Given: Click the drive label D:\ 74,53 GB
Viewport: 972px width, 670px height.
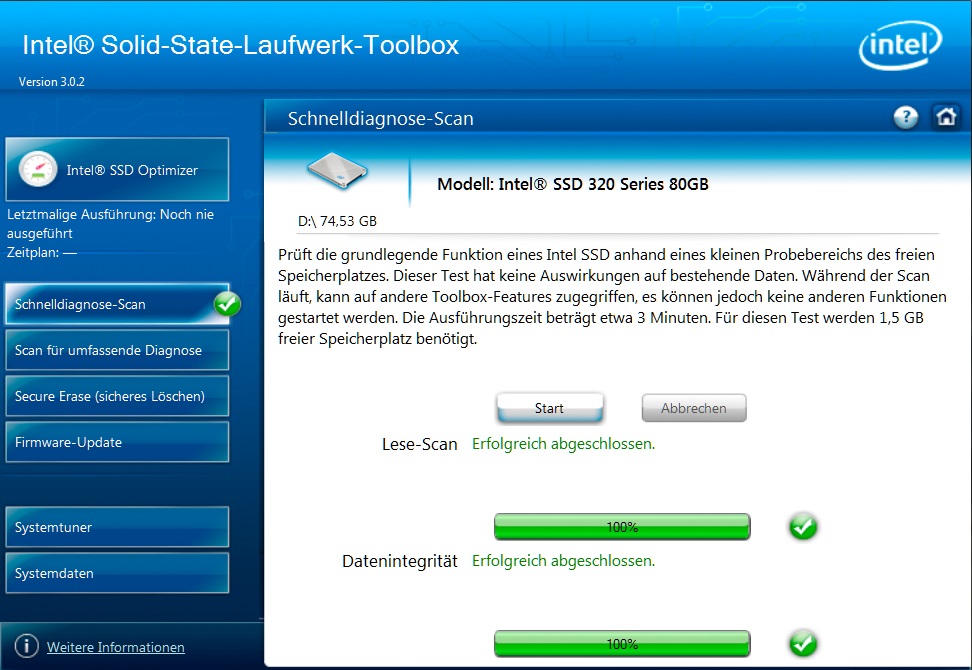Looking at the screenshot, I should point(337,221).
